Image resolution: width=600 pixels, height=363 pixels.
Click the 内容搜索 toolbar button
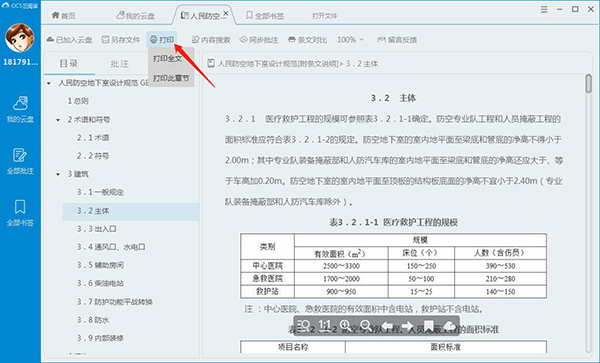pos(211,40)
